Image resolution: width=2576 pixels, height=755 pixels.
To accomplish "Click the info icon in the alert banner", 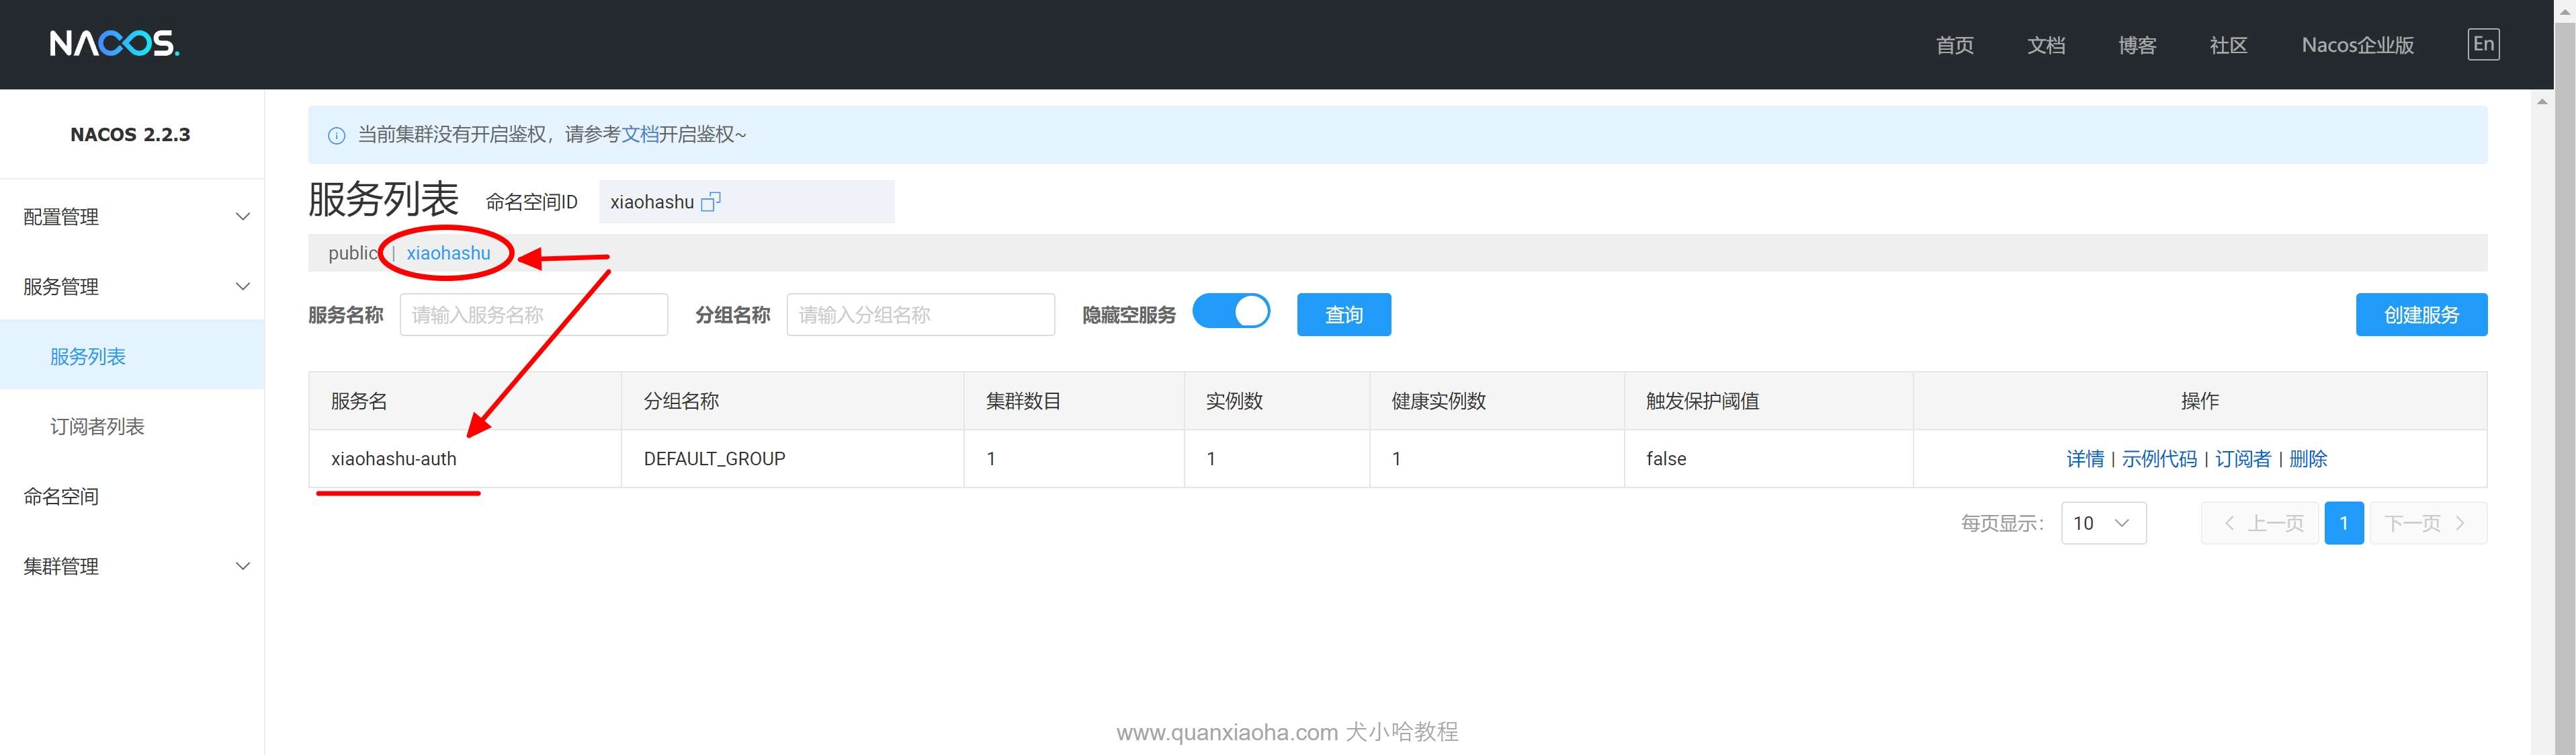I will tap(337, 135).
